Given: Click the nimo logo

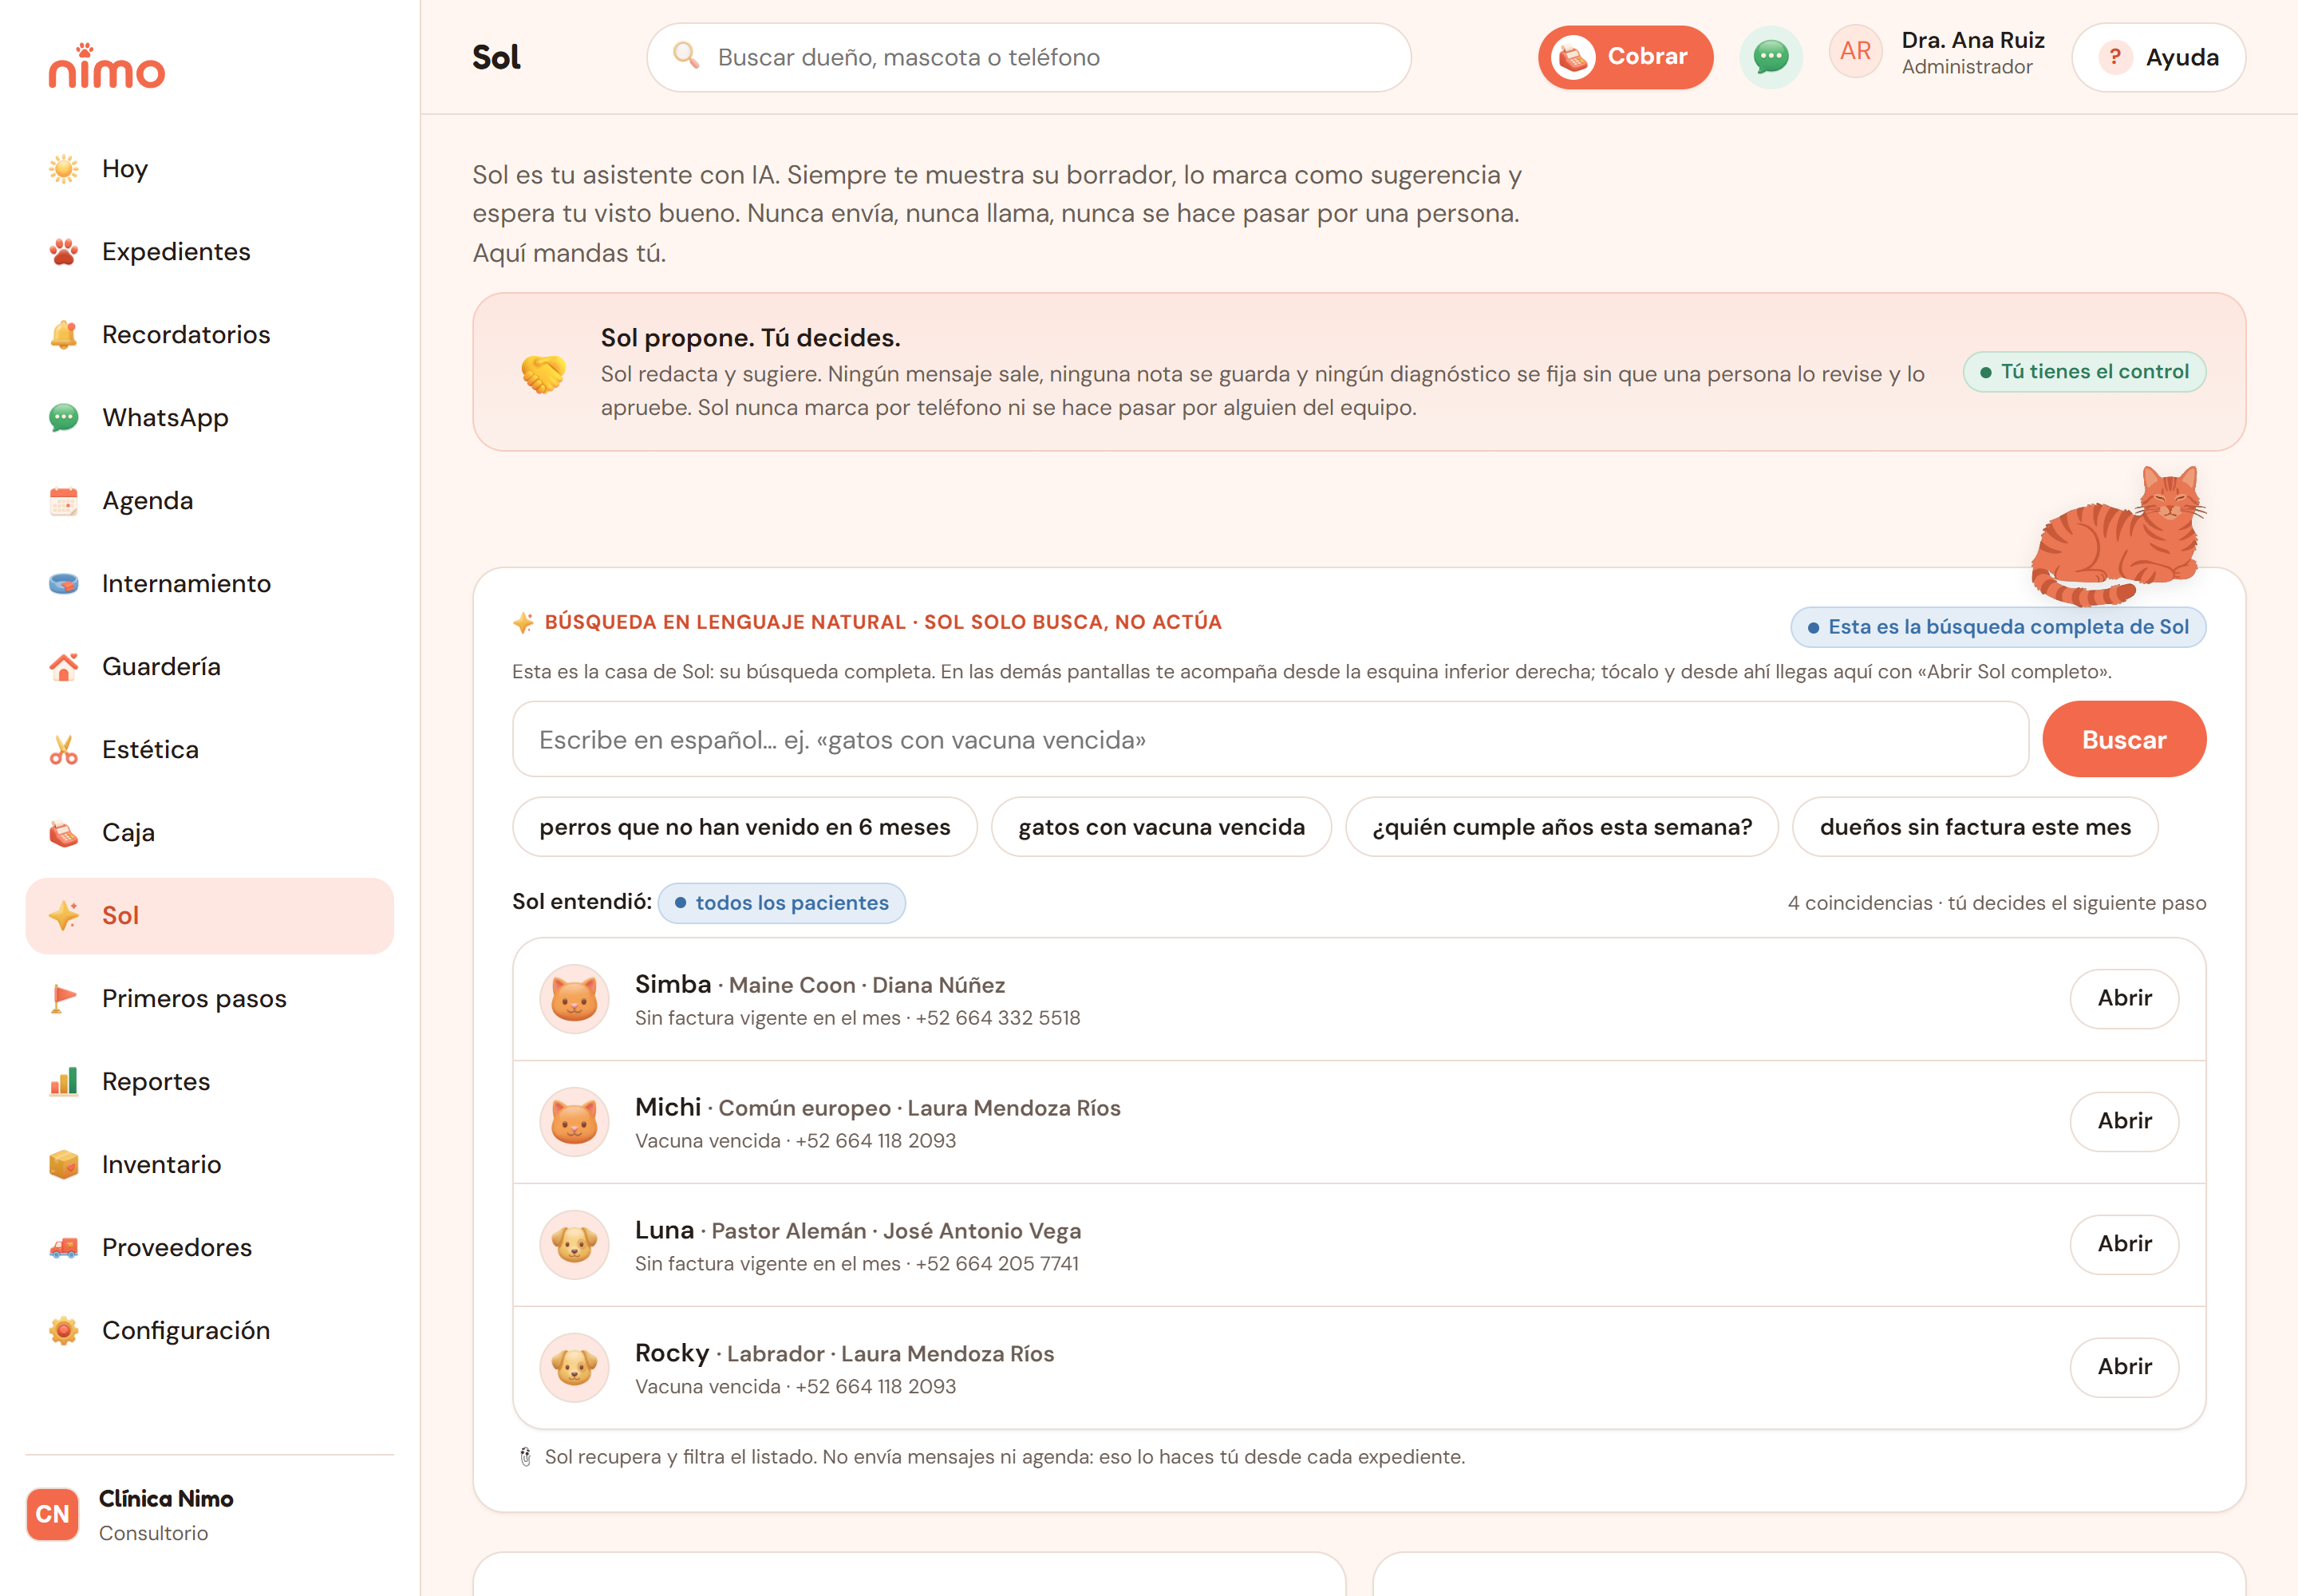Looking at the screenshot, I should tap(106, 66).
